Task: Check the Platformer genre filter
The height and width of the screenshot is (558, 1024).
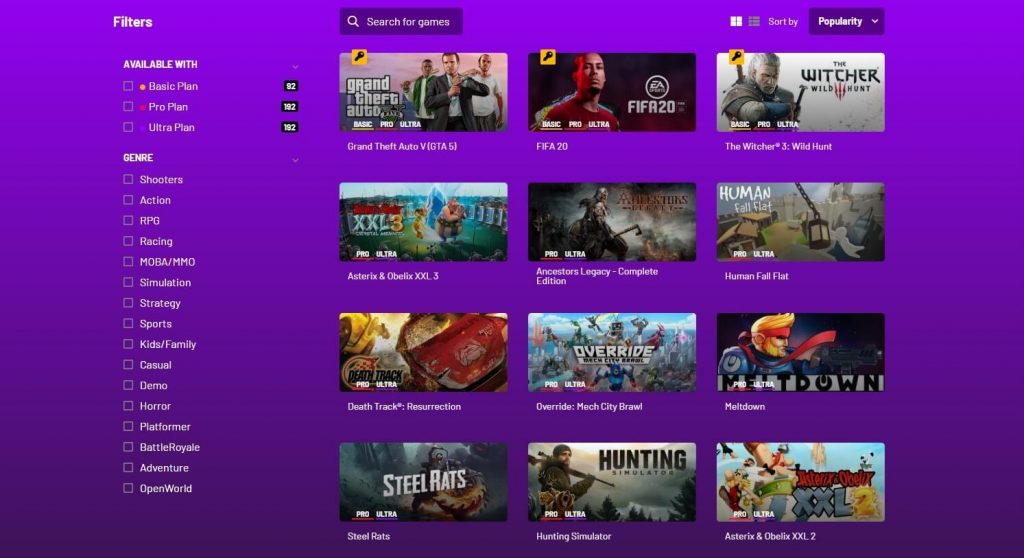Action: [x=128, y=426]
